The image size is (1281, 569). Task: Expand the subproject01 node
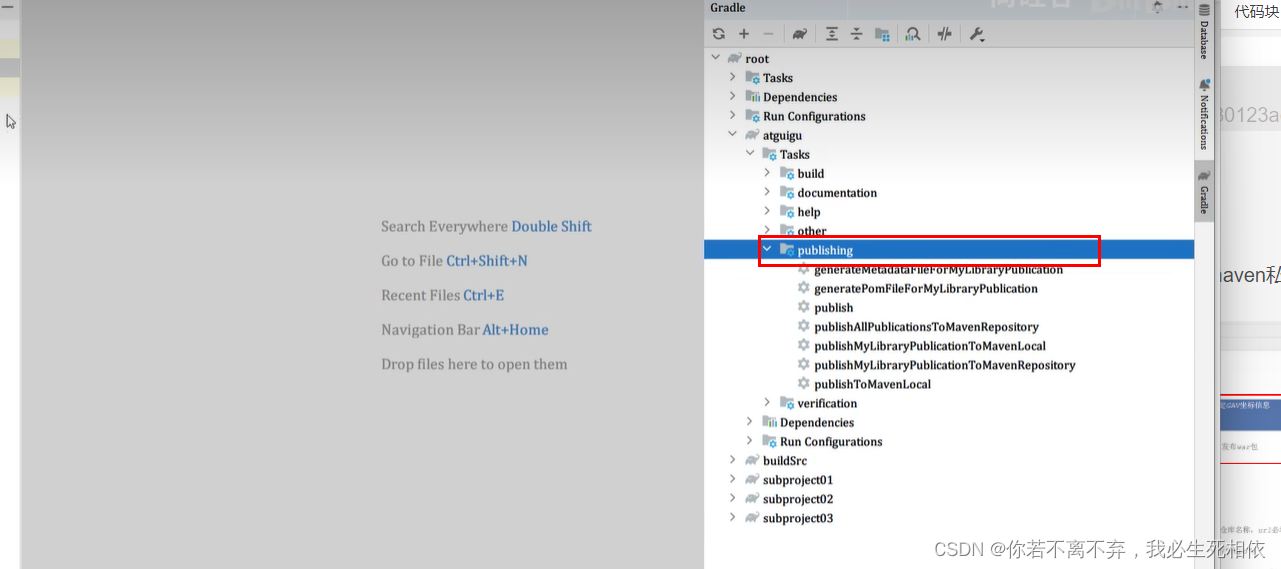point(732,479)
